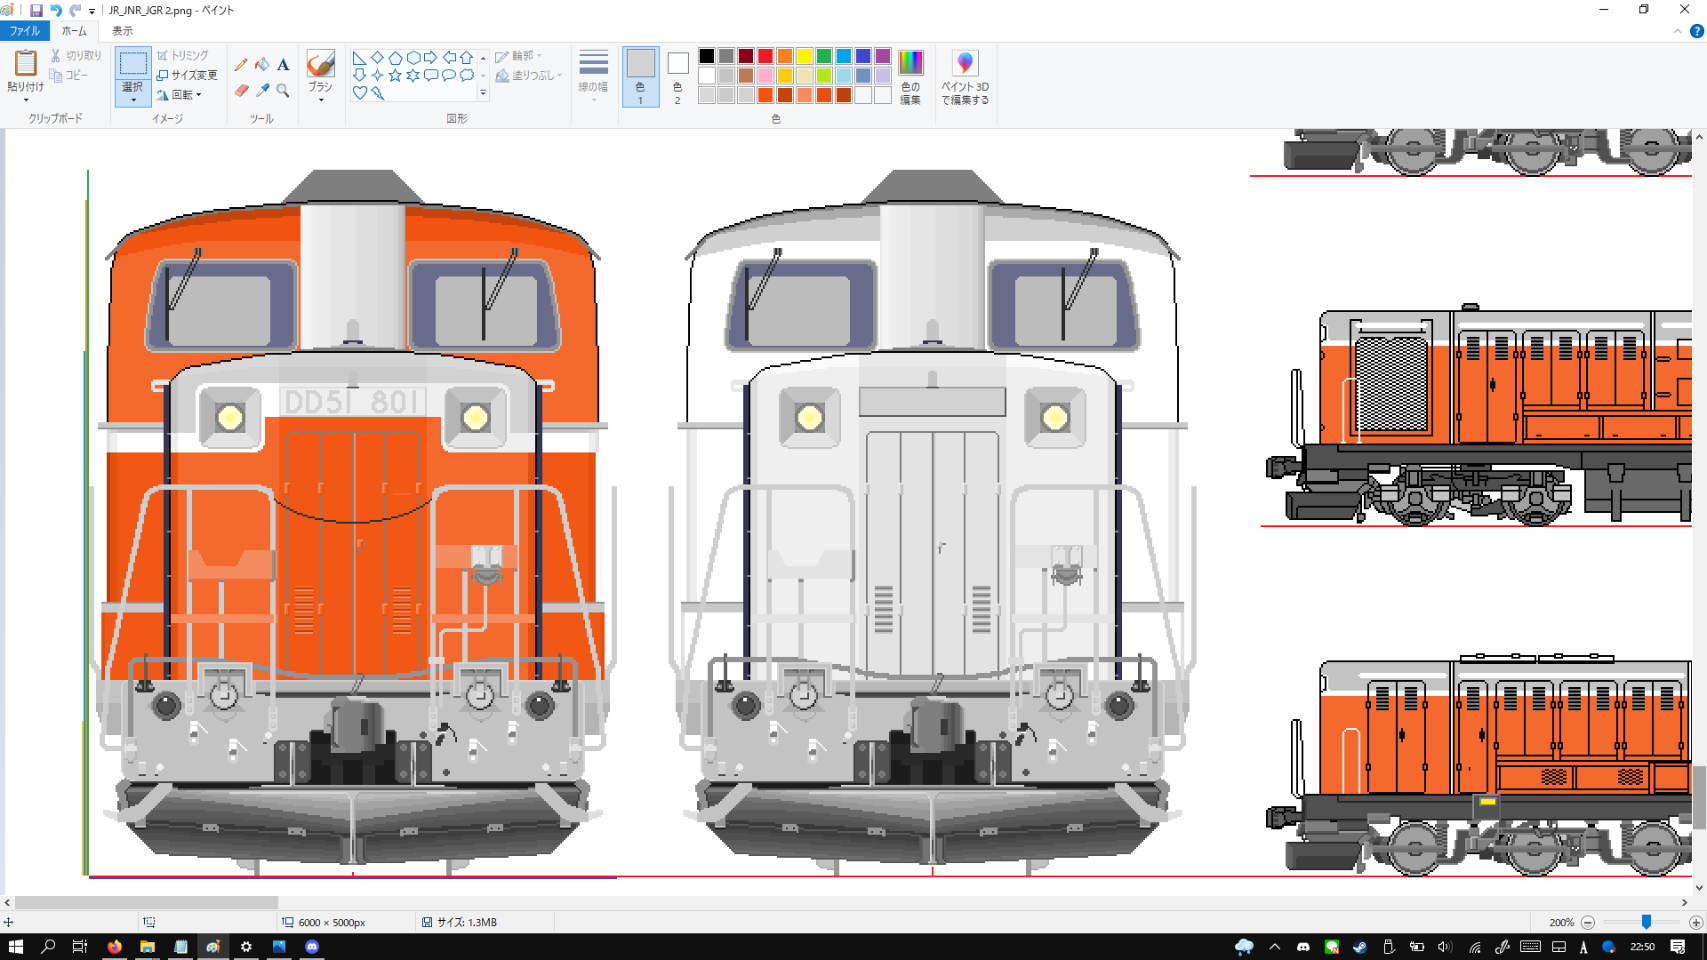The image size is (1707, 960).
Task: Switch to the View (表示) tab
Action: (122, 31)
